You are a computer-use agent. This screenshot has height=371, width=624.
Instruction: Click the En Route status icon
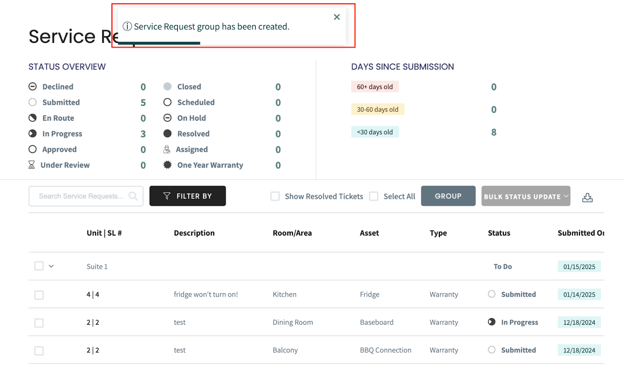coord(33,118)
